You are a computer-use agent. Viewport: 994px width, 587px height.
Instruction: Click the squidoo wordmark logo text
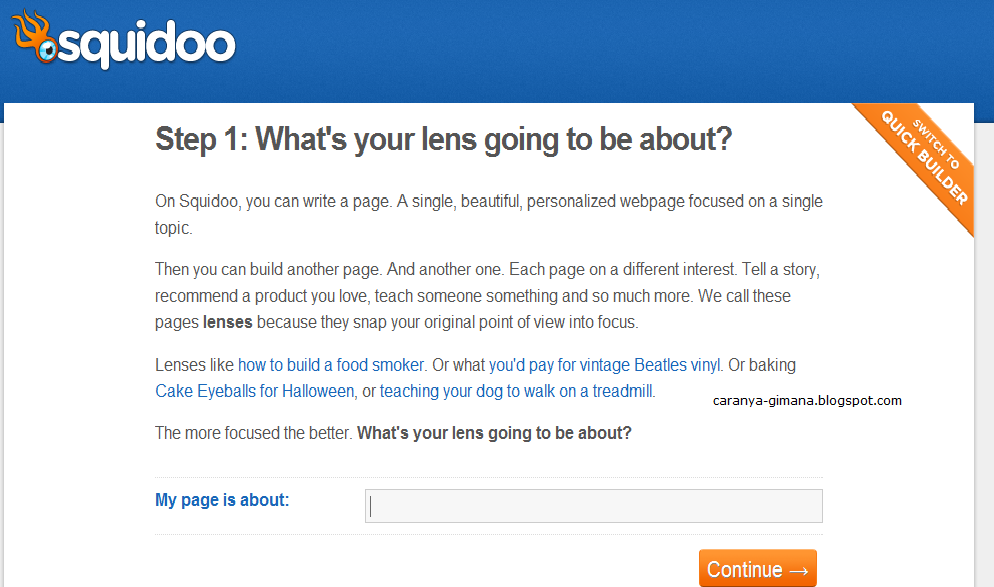point(147,46)
